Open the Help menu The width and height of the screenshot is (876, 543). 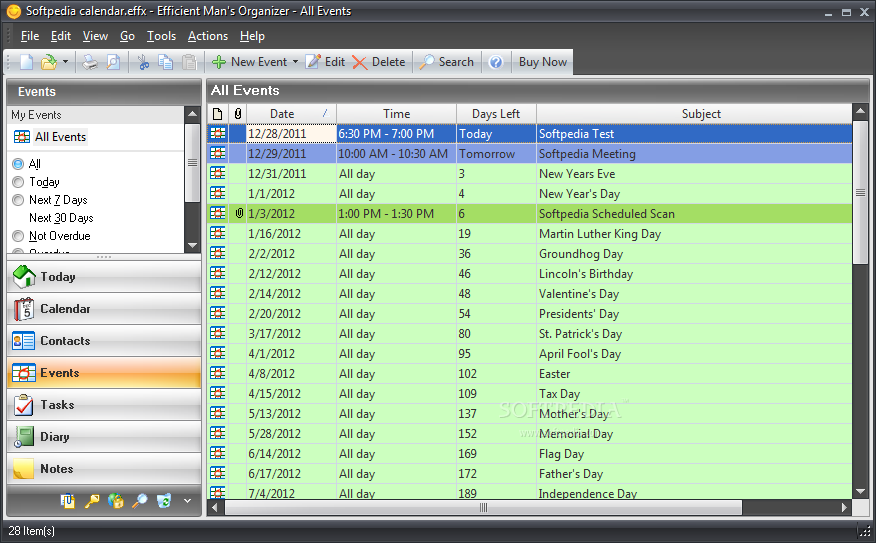point(253,36)
